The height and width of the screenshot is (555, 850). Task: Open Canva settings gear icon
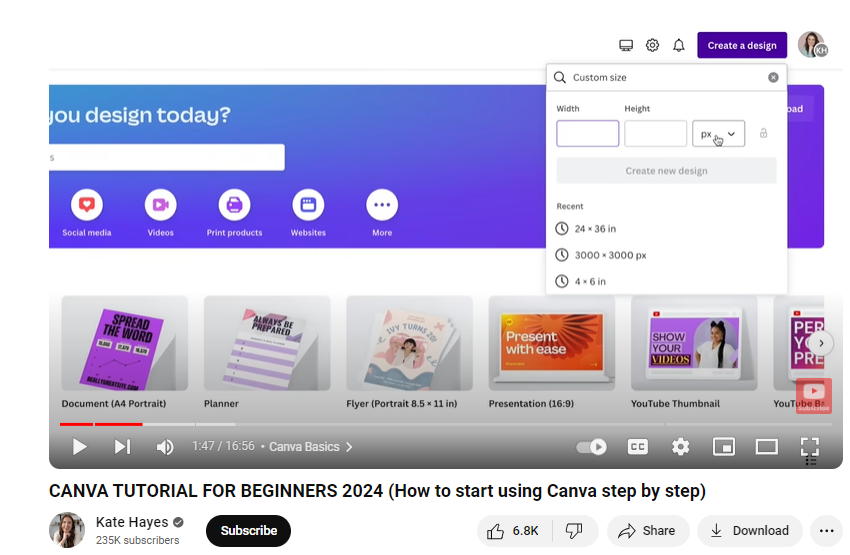[x=652, y=46]
